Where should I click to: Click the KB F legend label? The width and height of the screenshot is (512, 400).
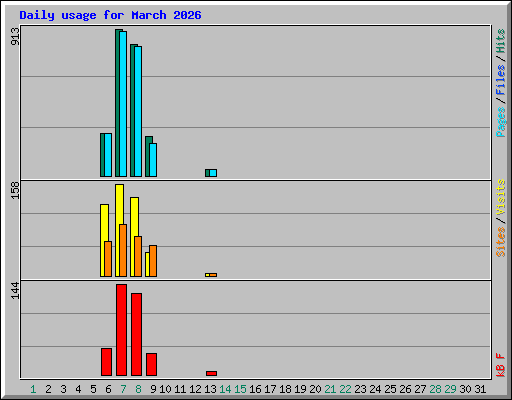point(500,365)
